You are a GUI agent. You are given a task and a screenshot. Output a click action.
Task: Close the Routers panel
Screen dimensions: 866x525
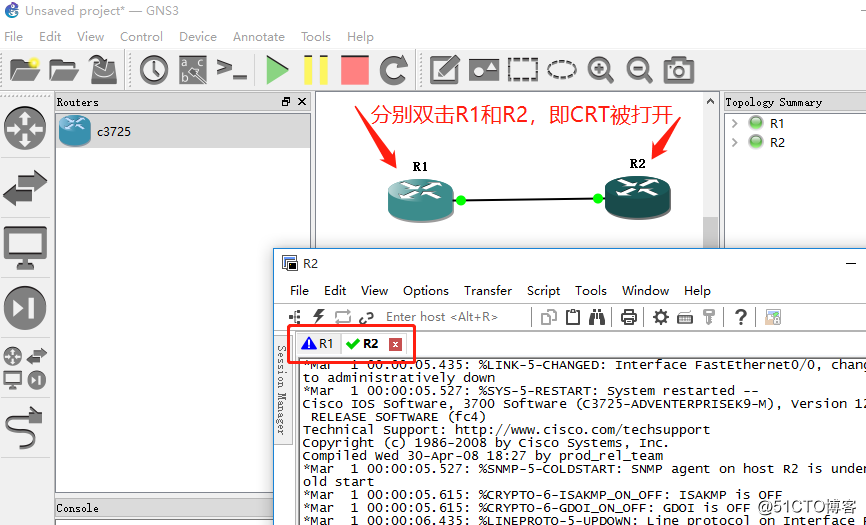[x=302, y=102]
